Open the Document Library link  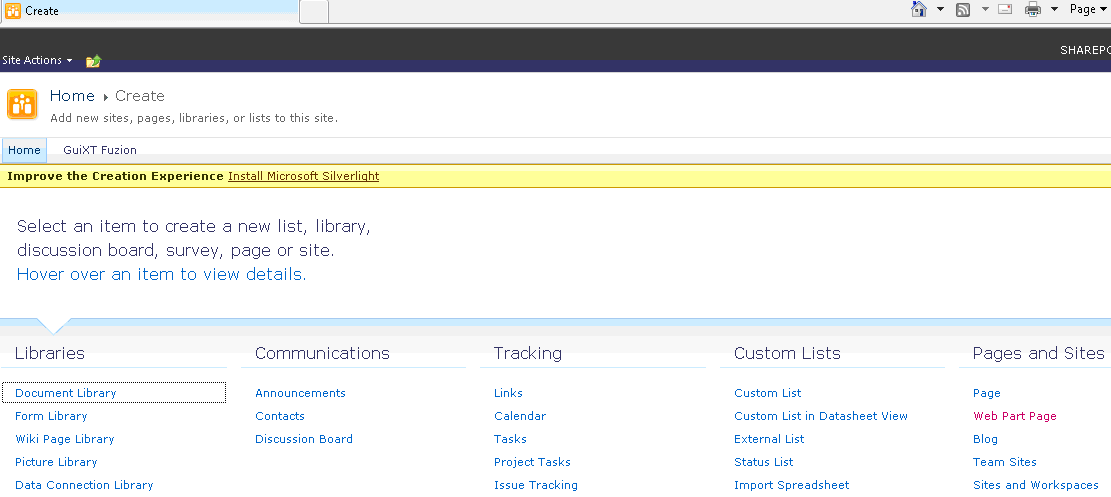(65, 393)
